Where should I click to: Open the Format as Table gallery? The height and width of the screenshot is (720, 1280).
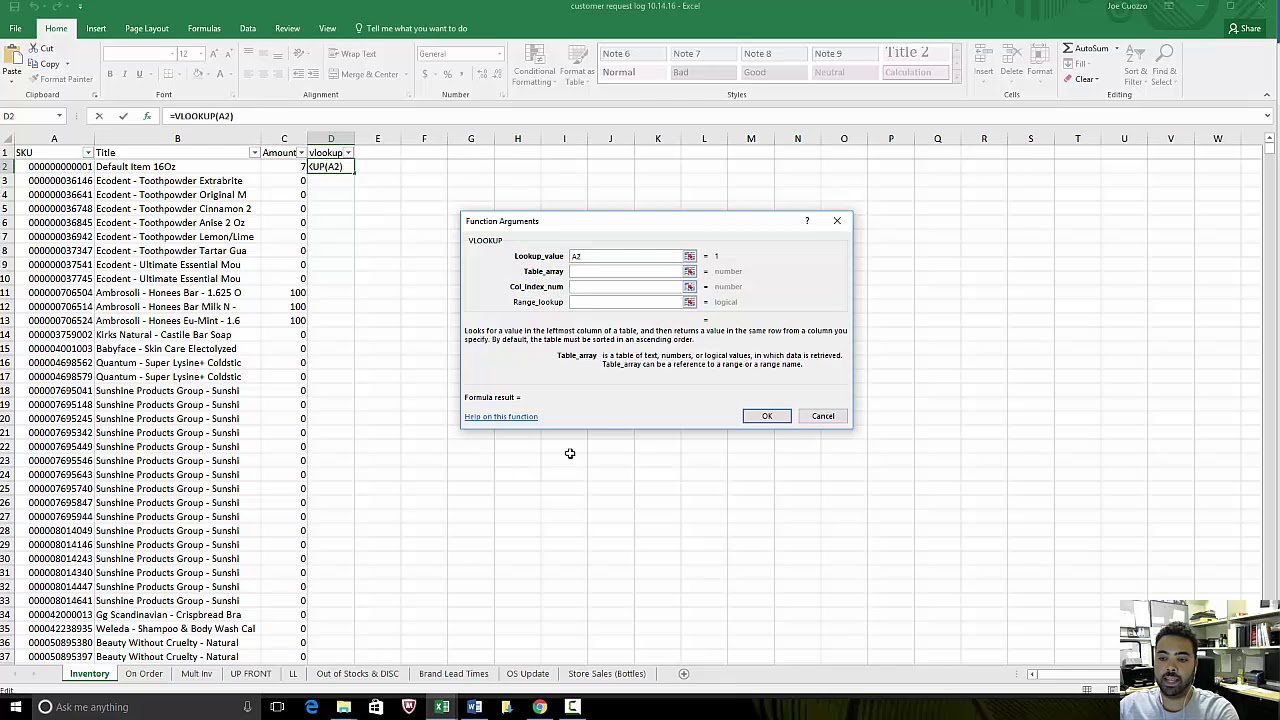577,65
